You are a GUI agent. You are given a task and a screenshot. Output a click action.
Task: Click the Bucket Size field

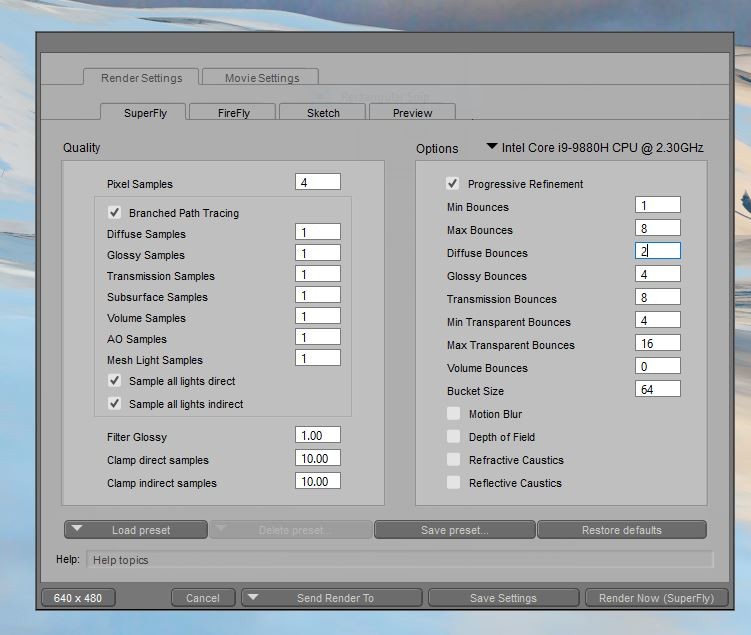658,389
